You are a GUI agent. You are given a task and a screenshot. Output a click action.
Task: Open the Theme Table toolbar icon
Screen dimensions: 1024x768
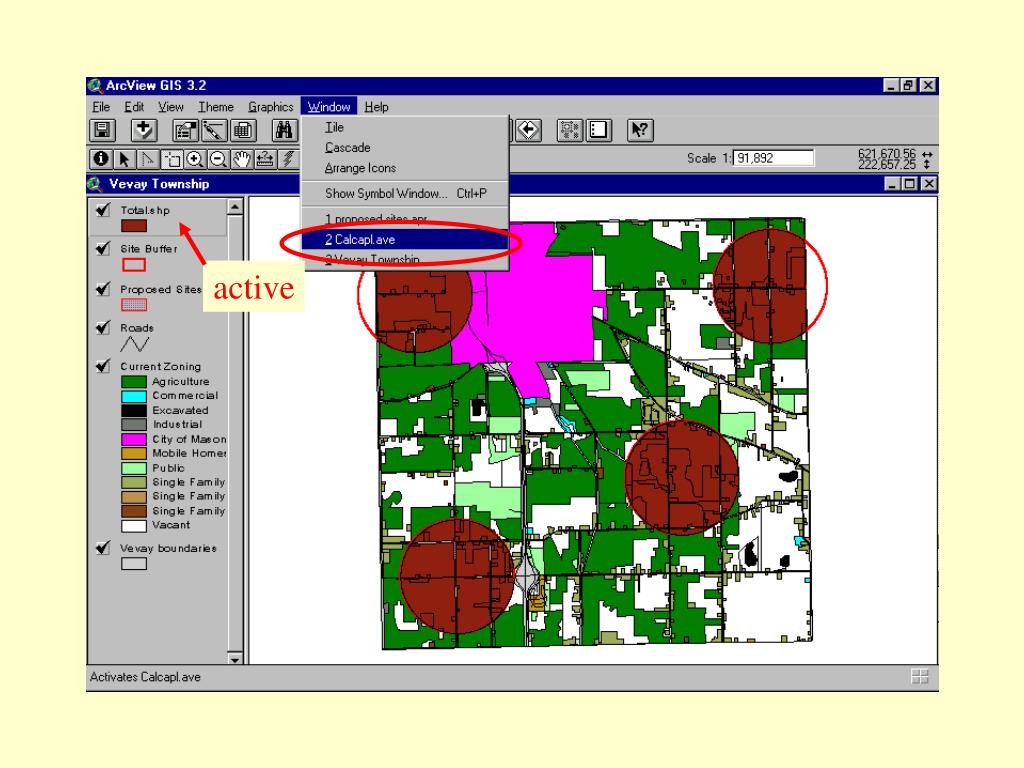point(242,131)
